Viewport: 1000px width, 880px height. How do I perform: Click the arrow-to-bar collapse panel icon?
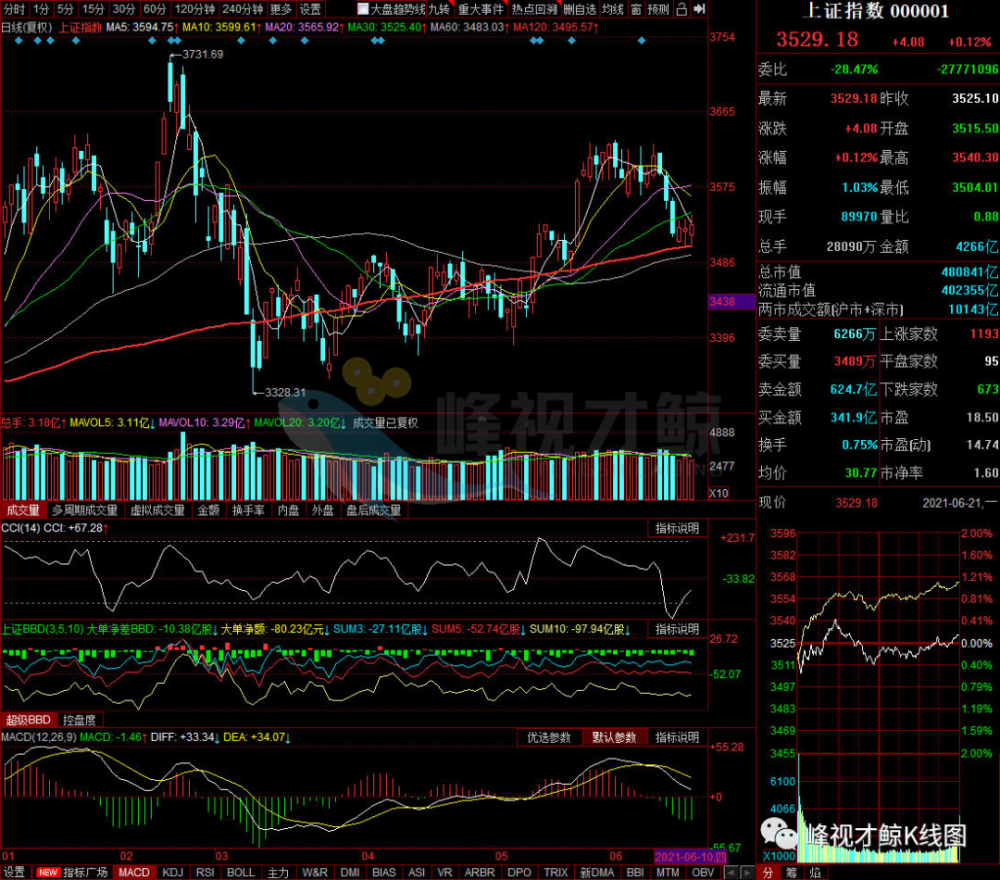coord(699,9)
